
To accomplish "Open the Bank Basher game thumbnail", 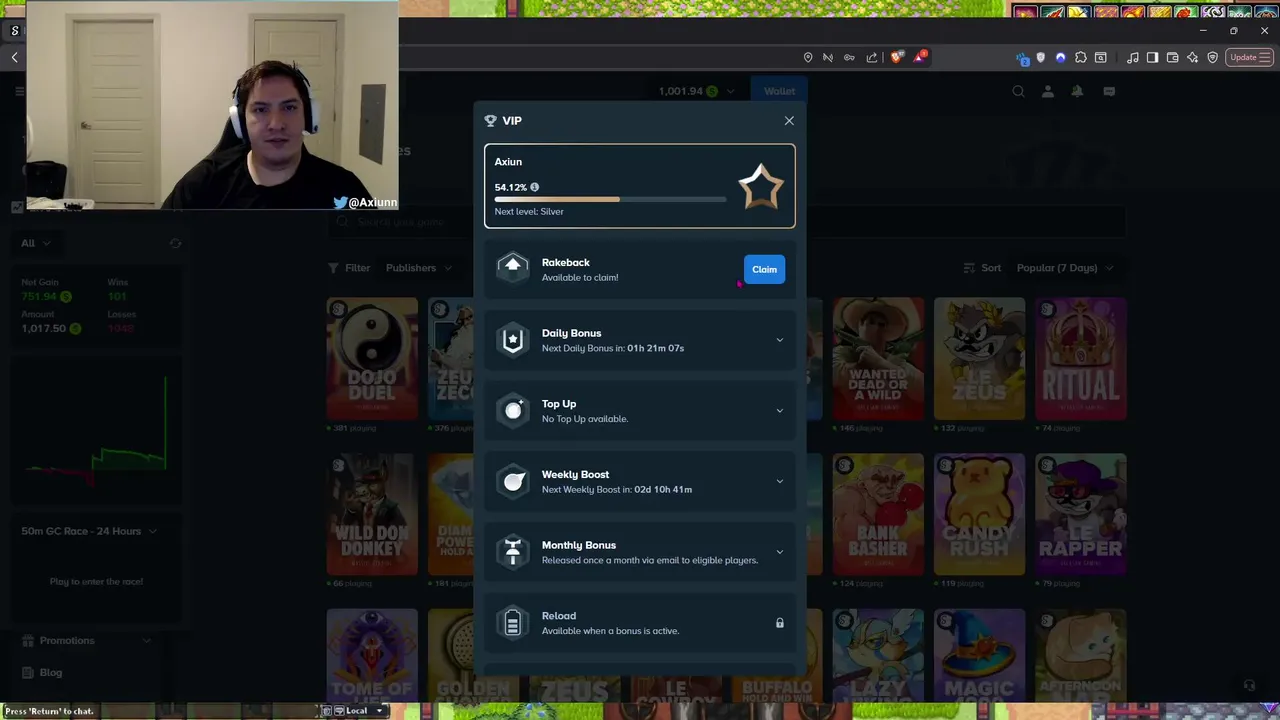I will [878, 514].
